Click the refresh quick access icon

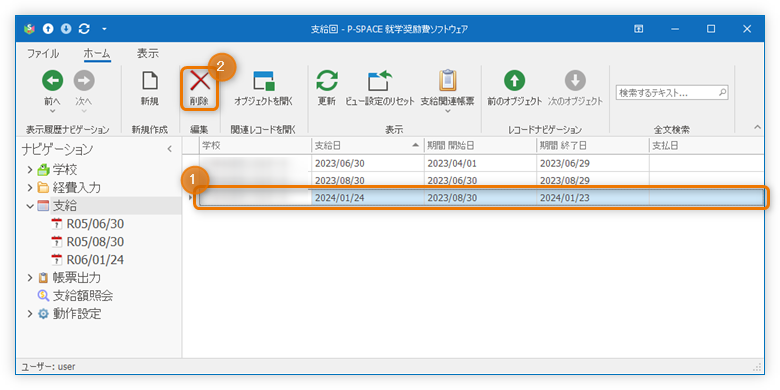point(85,29)
